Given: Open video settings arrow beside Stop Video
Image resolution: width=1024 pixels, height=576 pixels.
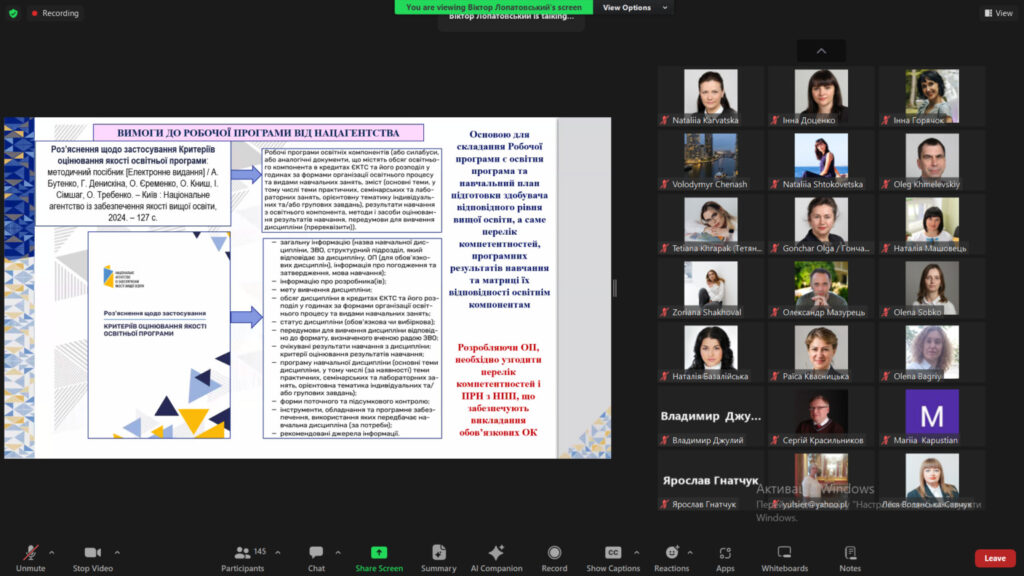Looking at the screenshot, I should [117, 552].
